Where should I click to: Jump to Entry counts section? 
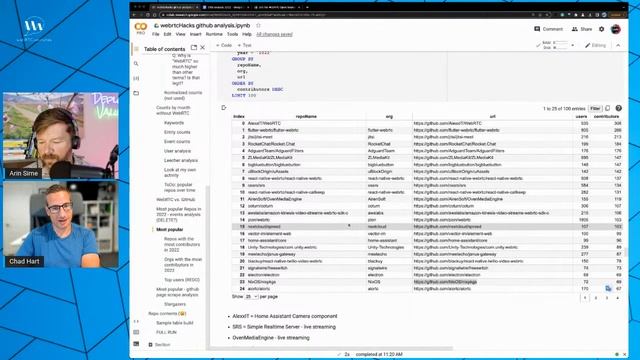pyautogui.click(x=177, y=132)
